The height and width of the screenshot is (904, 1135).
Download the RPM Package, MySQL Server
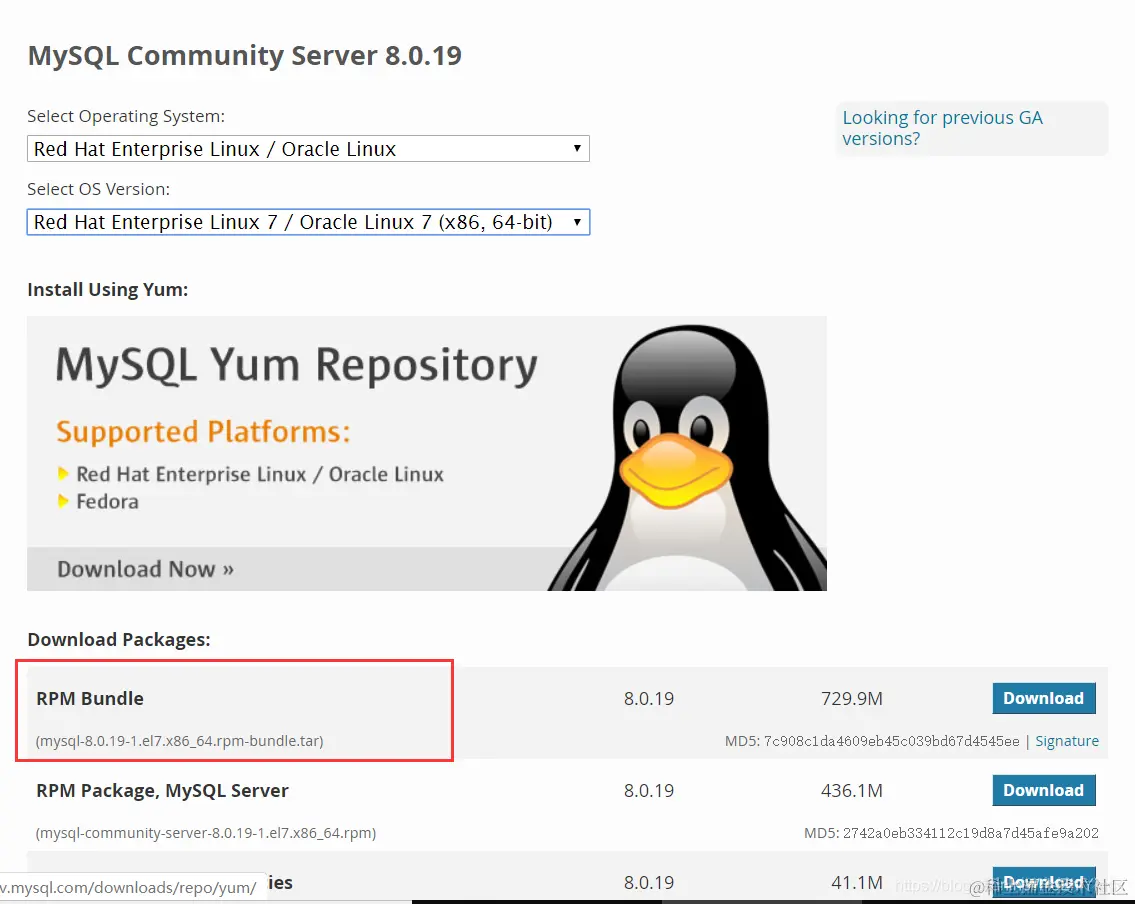coord(1044,790)
